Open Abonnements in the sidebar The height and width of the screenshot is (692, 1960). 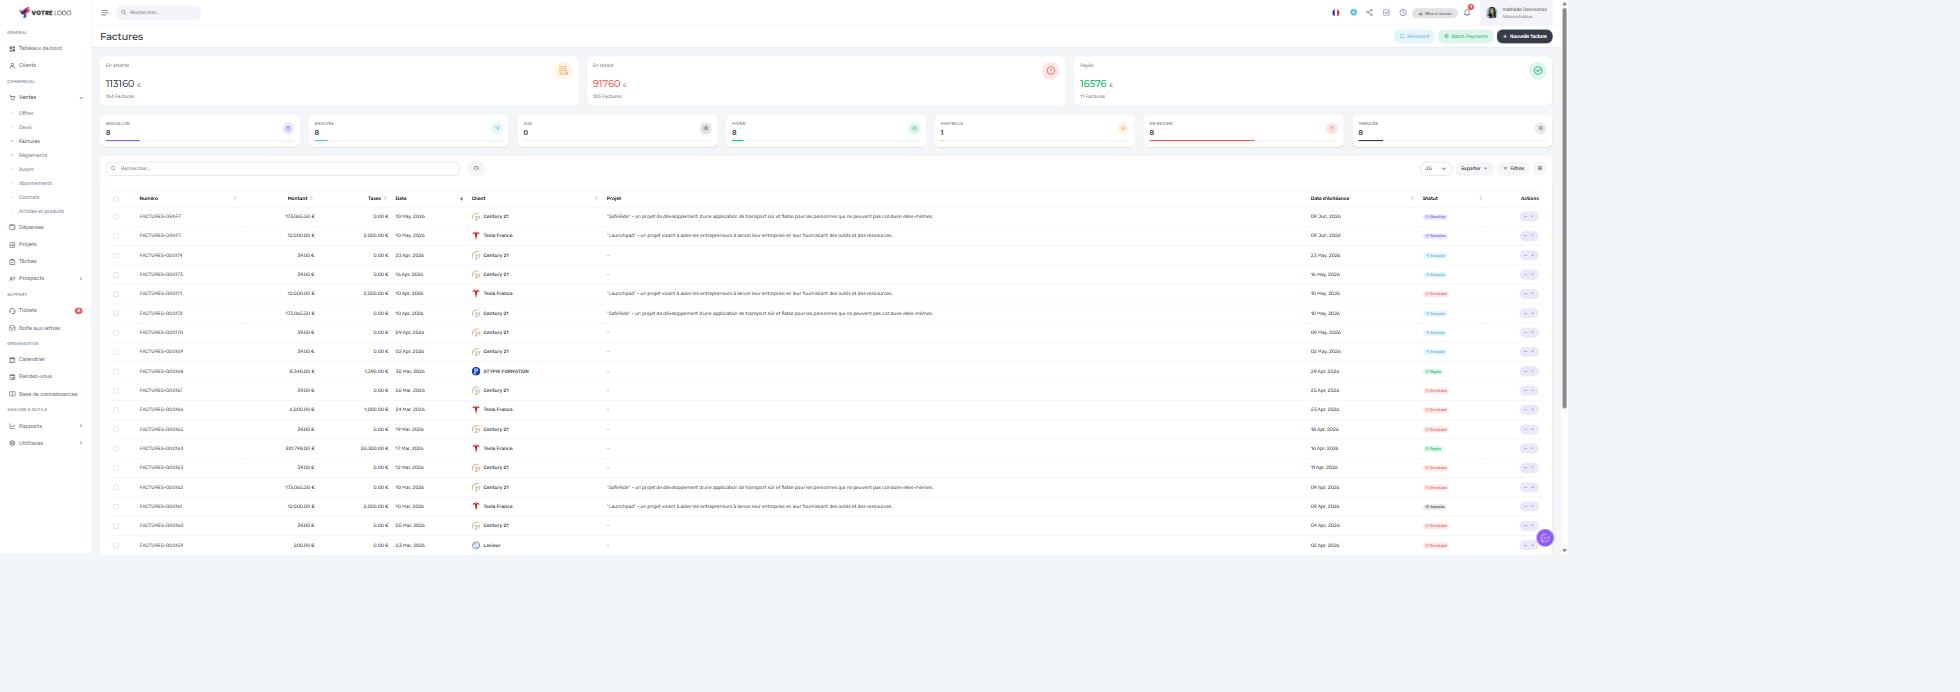click(x=35, y=183)
